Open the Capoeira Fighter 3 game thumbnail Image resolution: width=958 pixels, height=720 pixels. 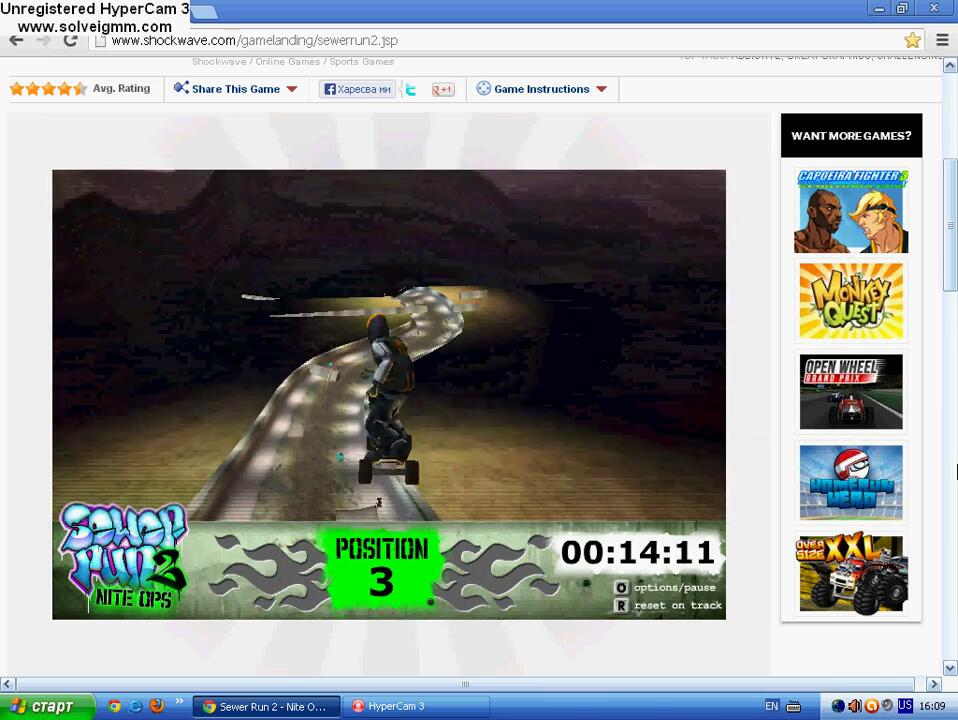pyautogui.click(x=851, y=211)
